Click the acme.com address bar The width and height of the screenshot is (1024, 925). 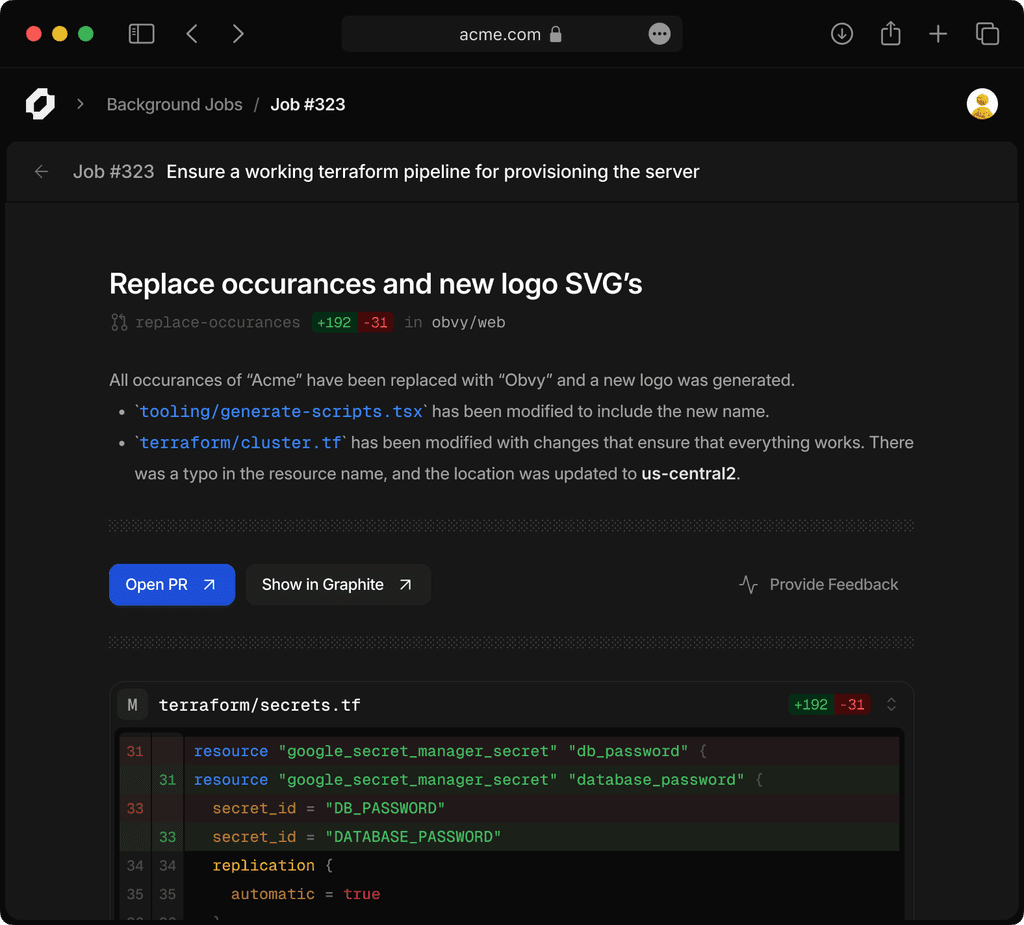pos(511,34)
